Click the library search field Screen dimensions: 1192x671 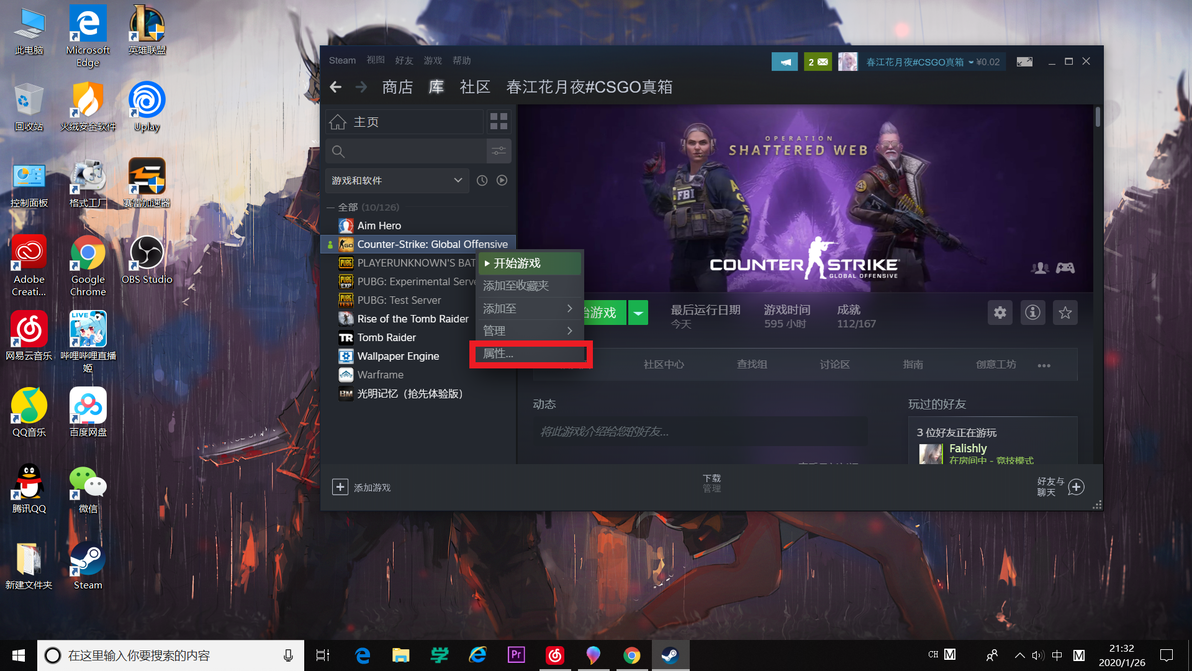[x=407, y=151]
